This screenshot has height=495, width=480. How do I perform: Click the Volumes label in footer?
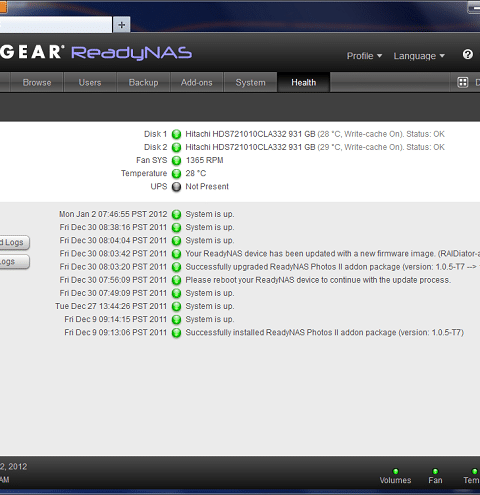point(395,480)
